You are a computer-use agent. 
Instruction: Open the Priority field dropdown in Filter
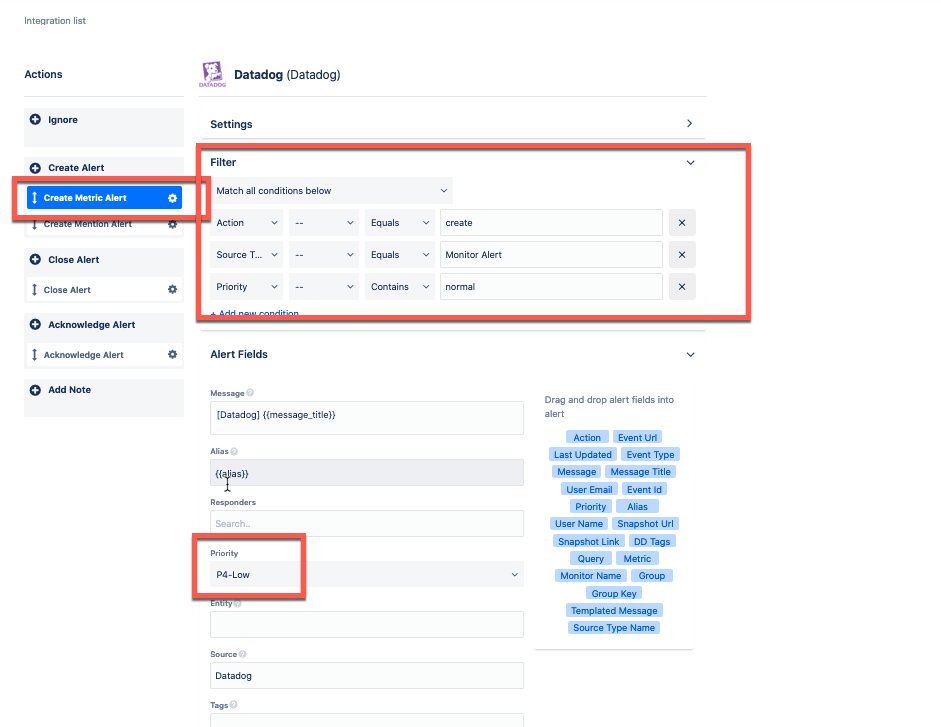(246, 286)
